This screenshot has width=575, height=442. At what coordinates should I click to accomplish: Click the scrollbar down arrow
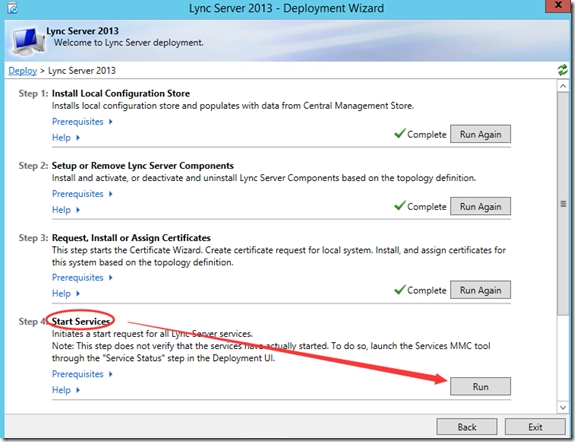tap(563, 407)
